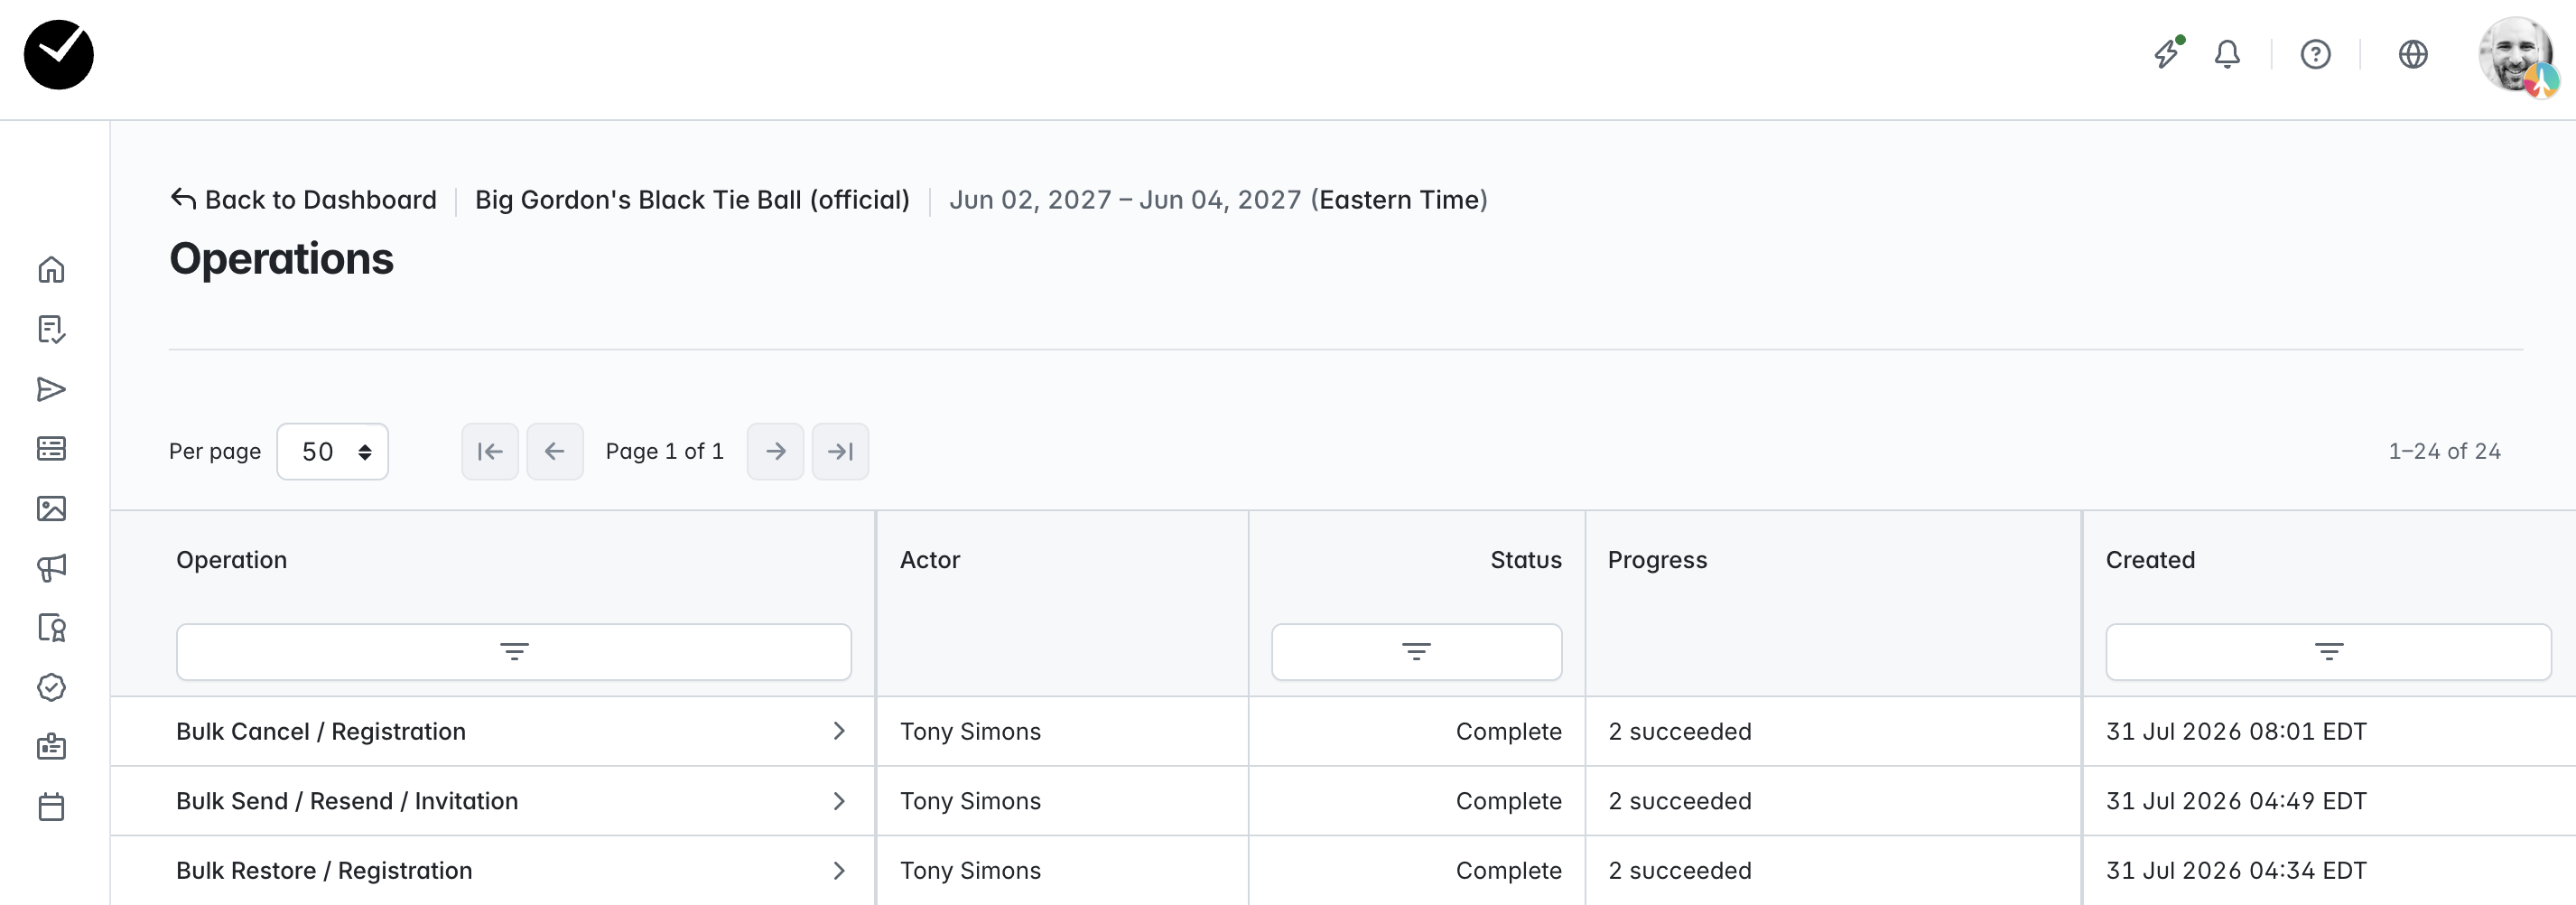Go back to Dashboard
The width and height of the screenshot is (2576, 905).
[303, 200]
